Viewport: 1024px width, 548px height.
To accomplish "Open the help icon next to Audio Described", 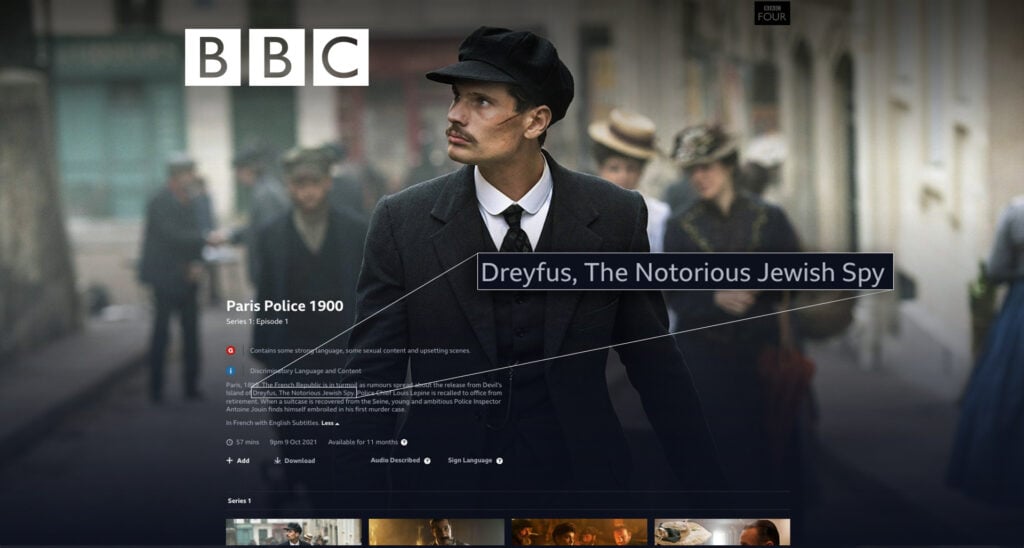I will 427,460.
